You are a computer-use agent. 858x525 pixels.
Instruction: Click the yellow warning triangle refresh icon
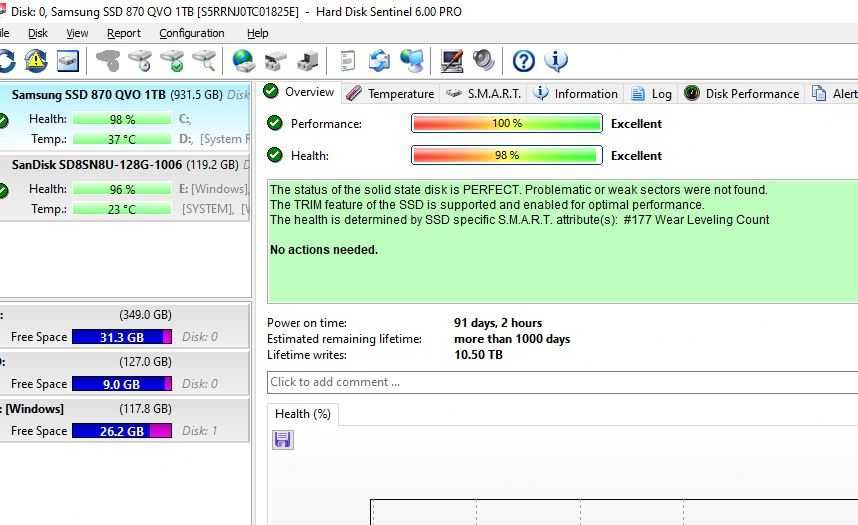(x=36, y=60)
